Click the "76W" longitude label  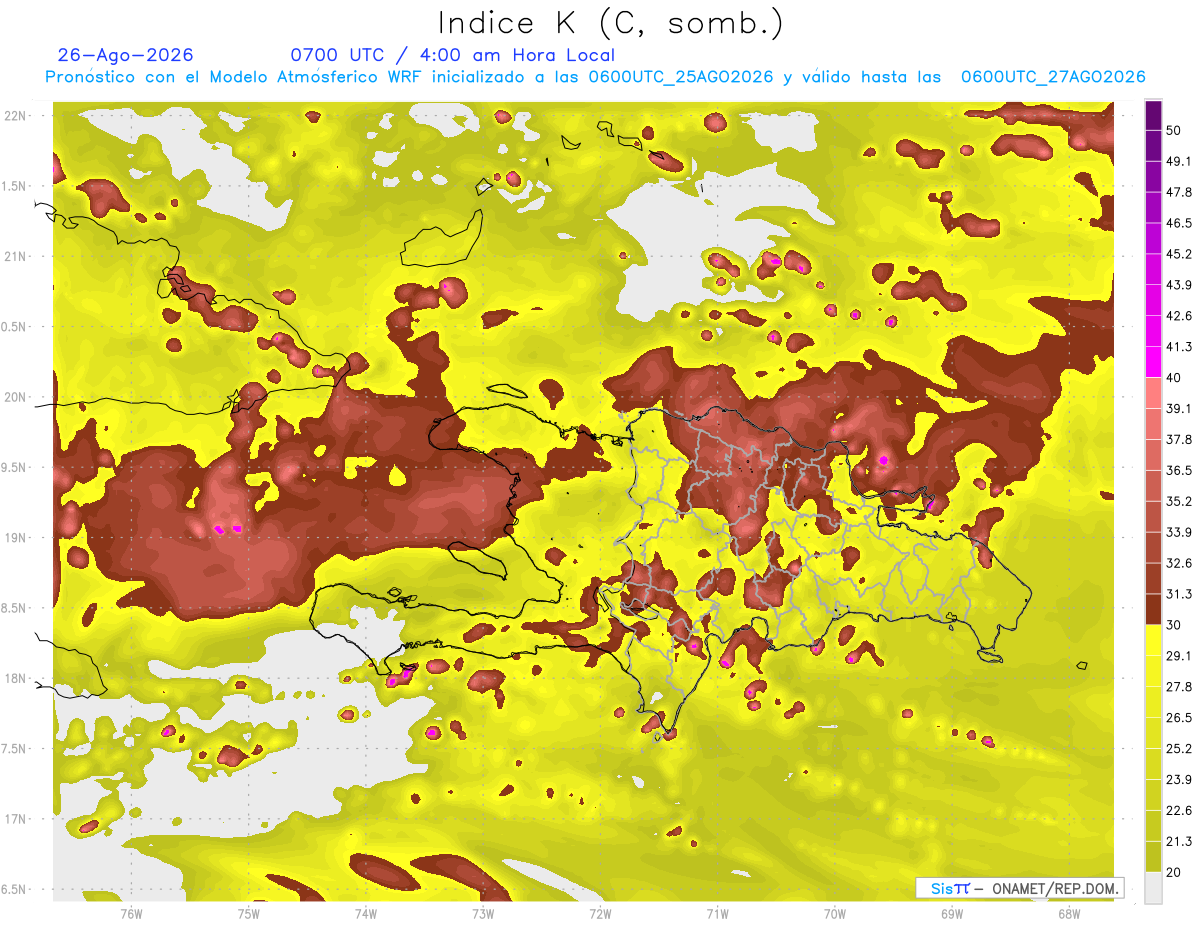point(131,913)
